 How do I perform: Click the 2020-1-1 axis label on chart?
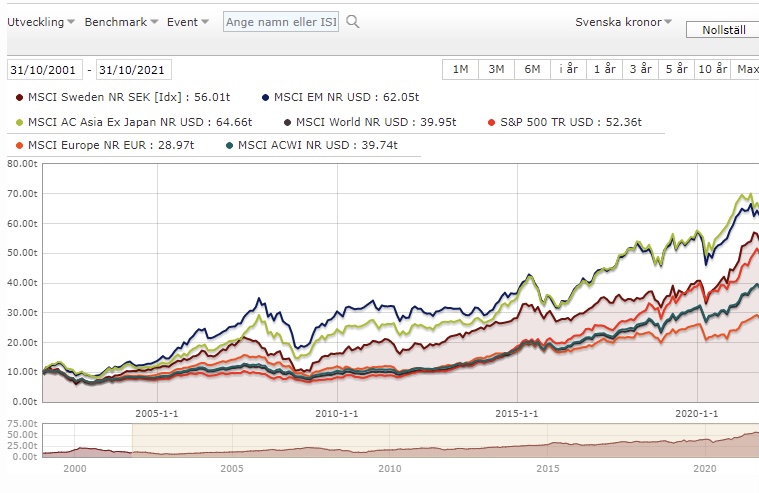coord(697,414)
